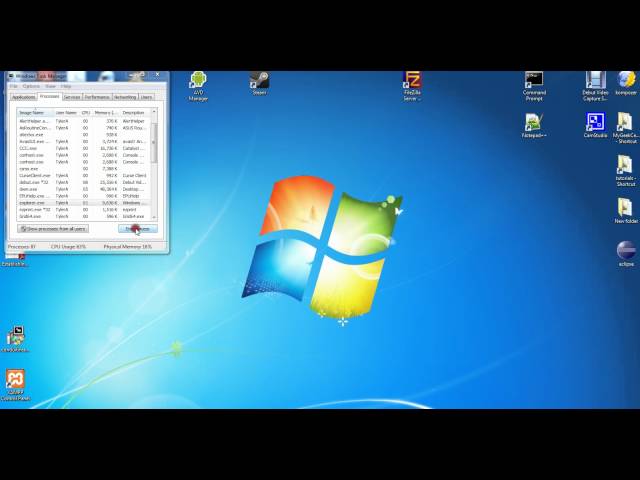Select the AvastUI.exe process row
The height and width of the screenshot is (480, 640).
click(x=84, y=142)
